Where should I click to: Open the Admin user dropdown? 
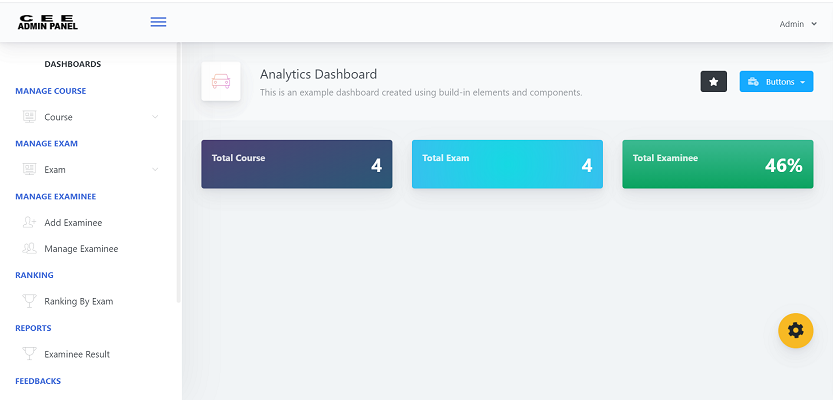tap(797, 24)
